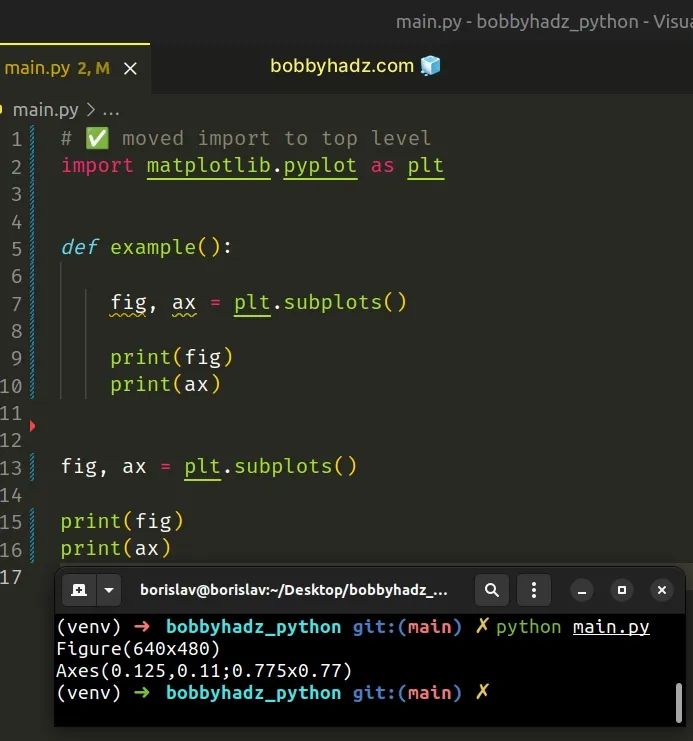
Task: Click 'print(fig)' on line 9
Action: [172, 357]
